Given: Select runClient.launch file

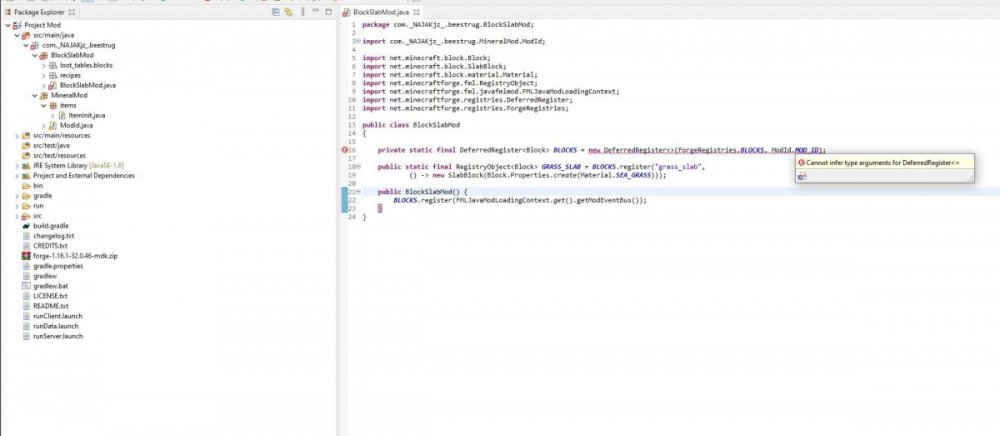Looking at the screenshot, I should tap(57, 316).
